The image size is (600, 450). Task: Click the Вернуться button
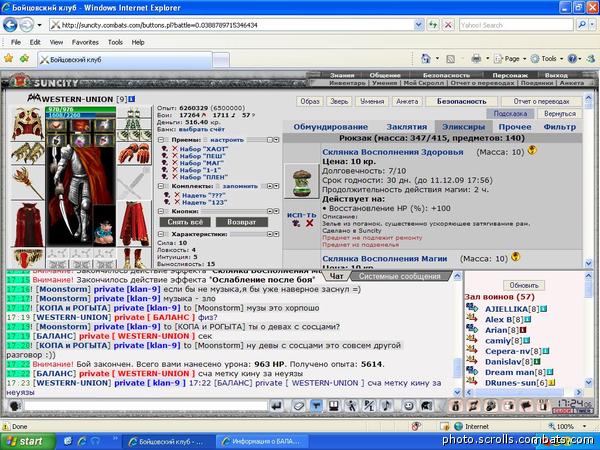(559, 114)
